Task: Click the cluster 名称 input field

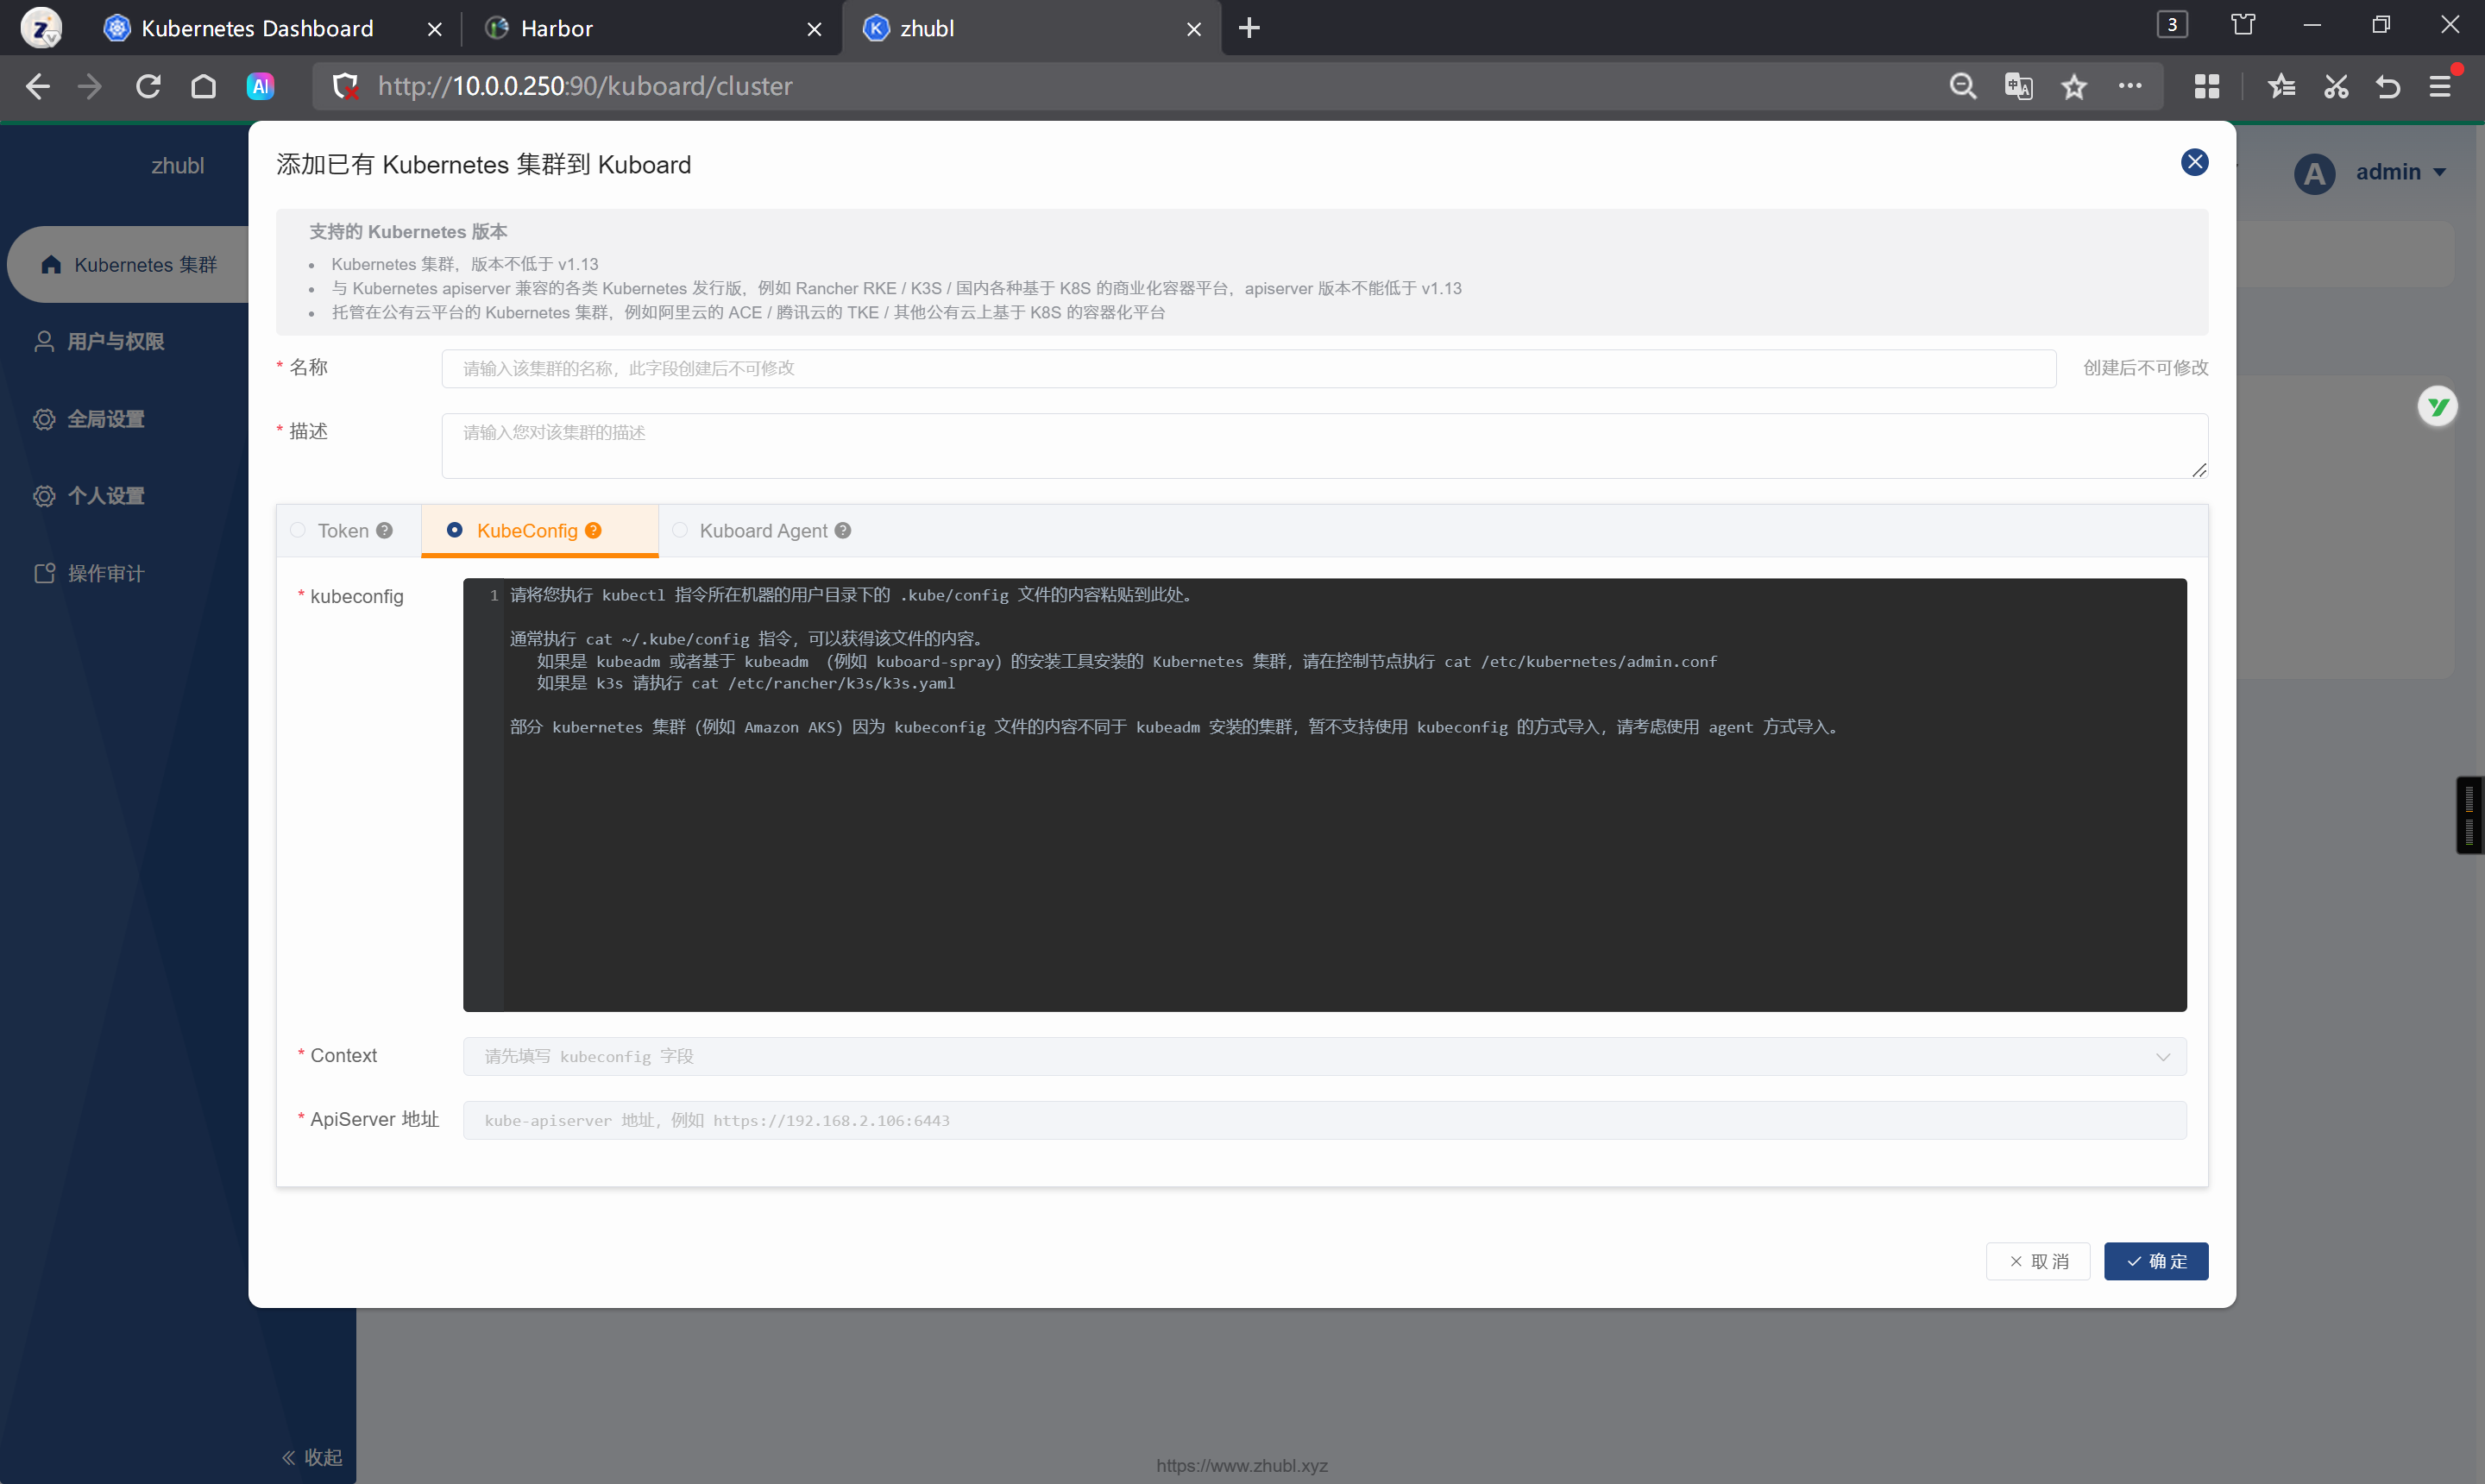Action: [1247, 368]
